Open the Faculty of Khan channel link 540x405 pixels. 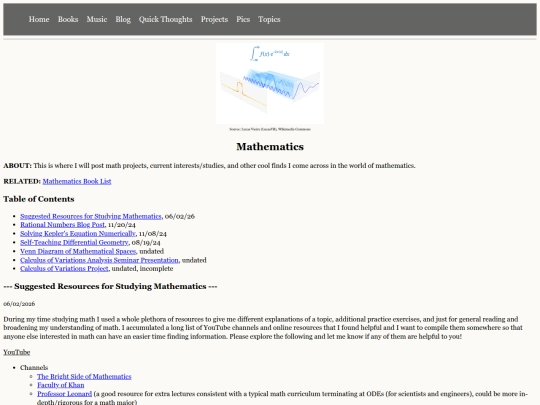point(61,385)
